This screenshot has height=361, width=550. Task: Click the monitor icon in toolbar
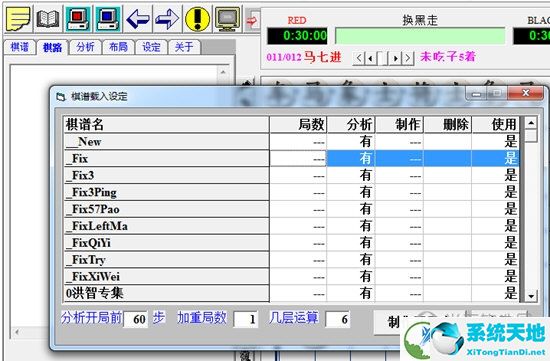pyautogui.click(x=227, y=18)
